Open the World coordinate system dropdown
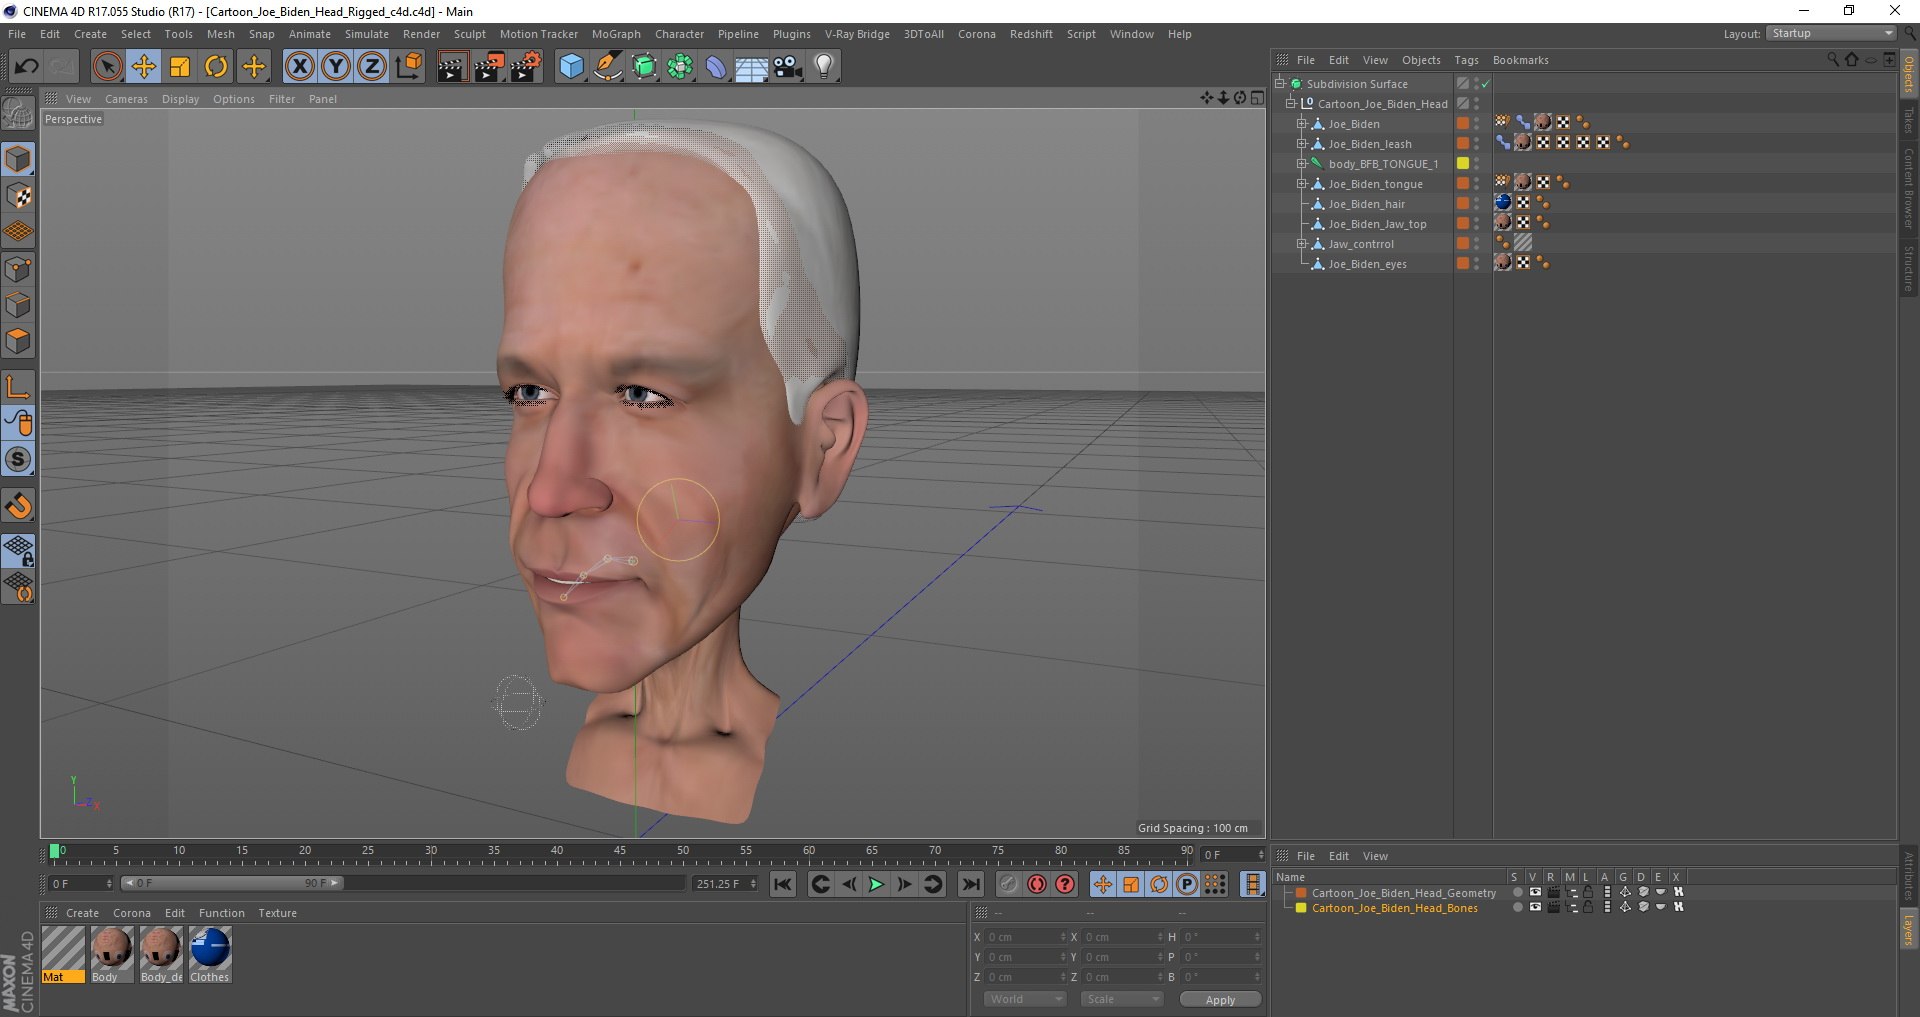The height and width of the screenshot is (1017, 1920). point(1025,999)
